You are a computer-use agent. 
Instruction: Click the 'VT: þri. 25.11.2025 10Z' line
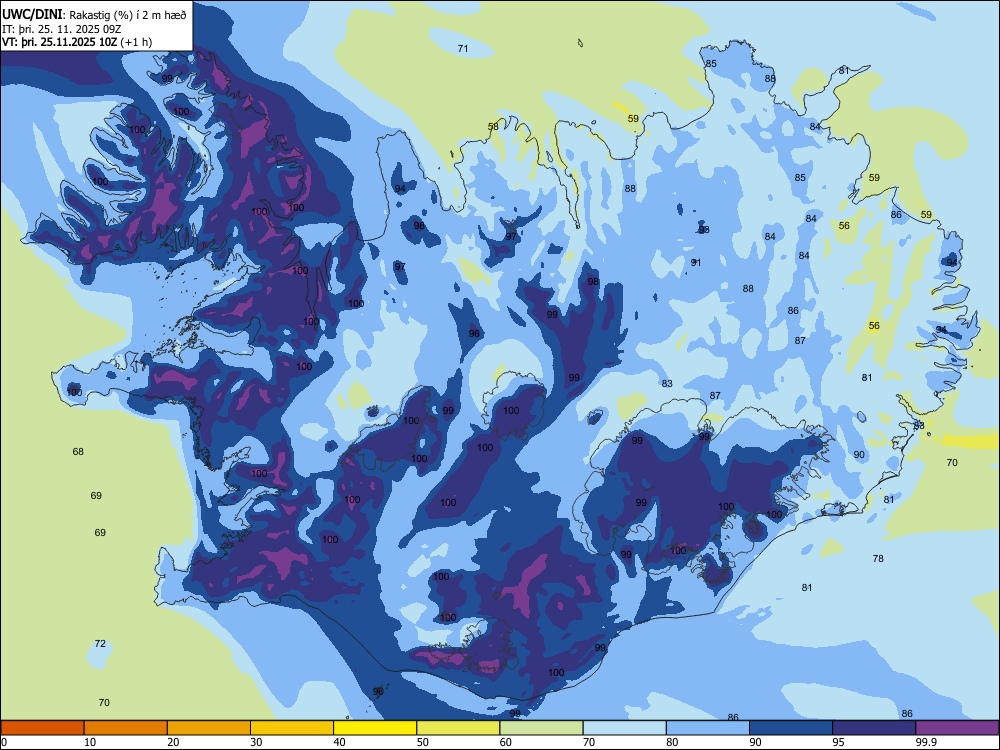pyautogui.click(x=60, y=42)
